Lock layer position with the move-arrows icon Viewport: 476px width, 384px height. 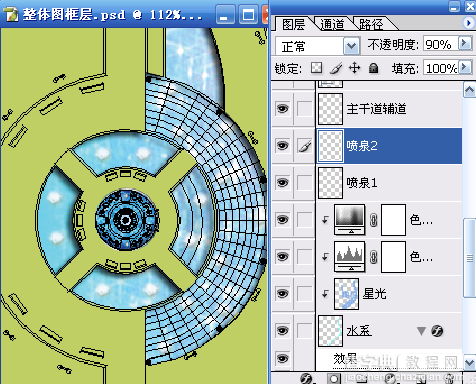354,68
